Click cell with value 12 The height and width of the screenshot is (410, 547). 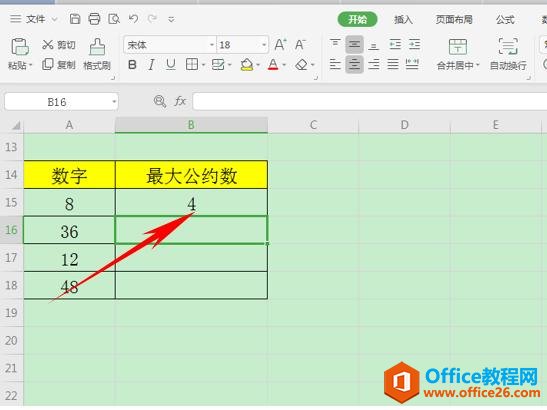point(69,258)
